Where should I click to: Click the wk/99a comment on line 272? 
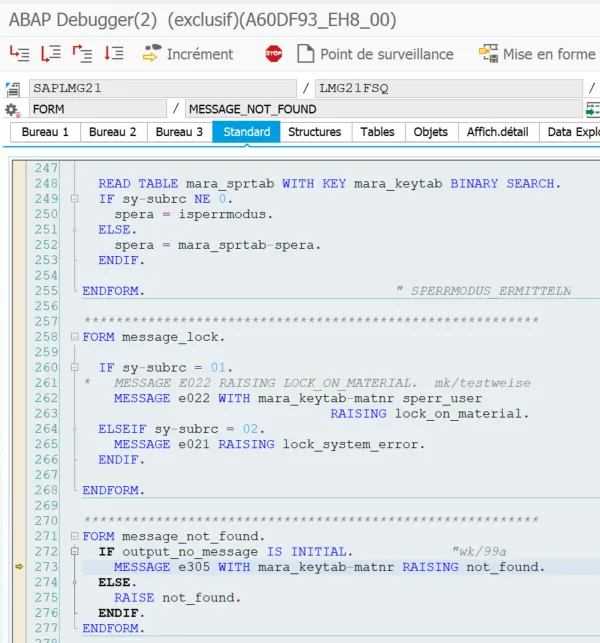pyautogui.click(x=479, y=552)
